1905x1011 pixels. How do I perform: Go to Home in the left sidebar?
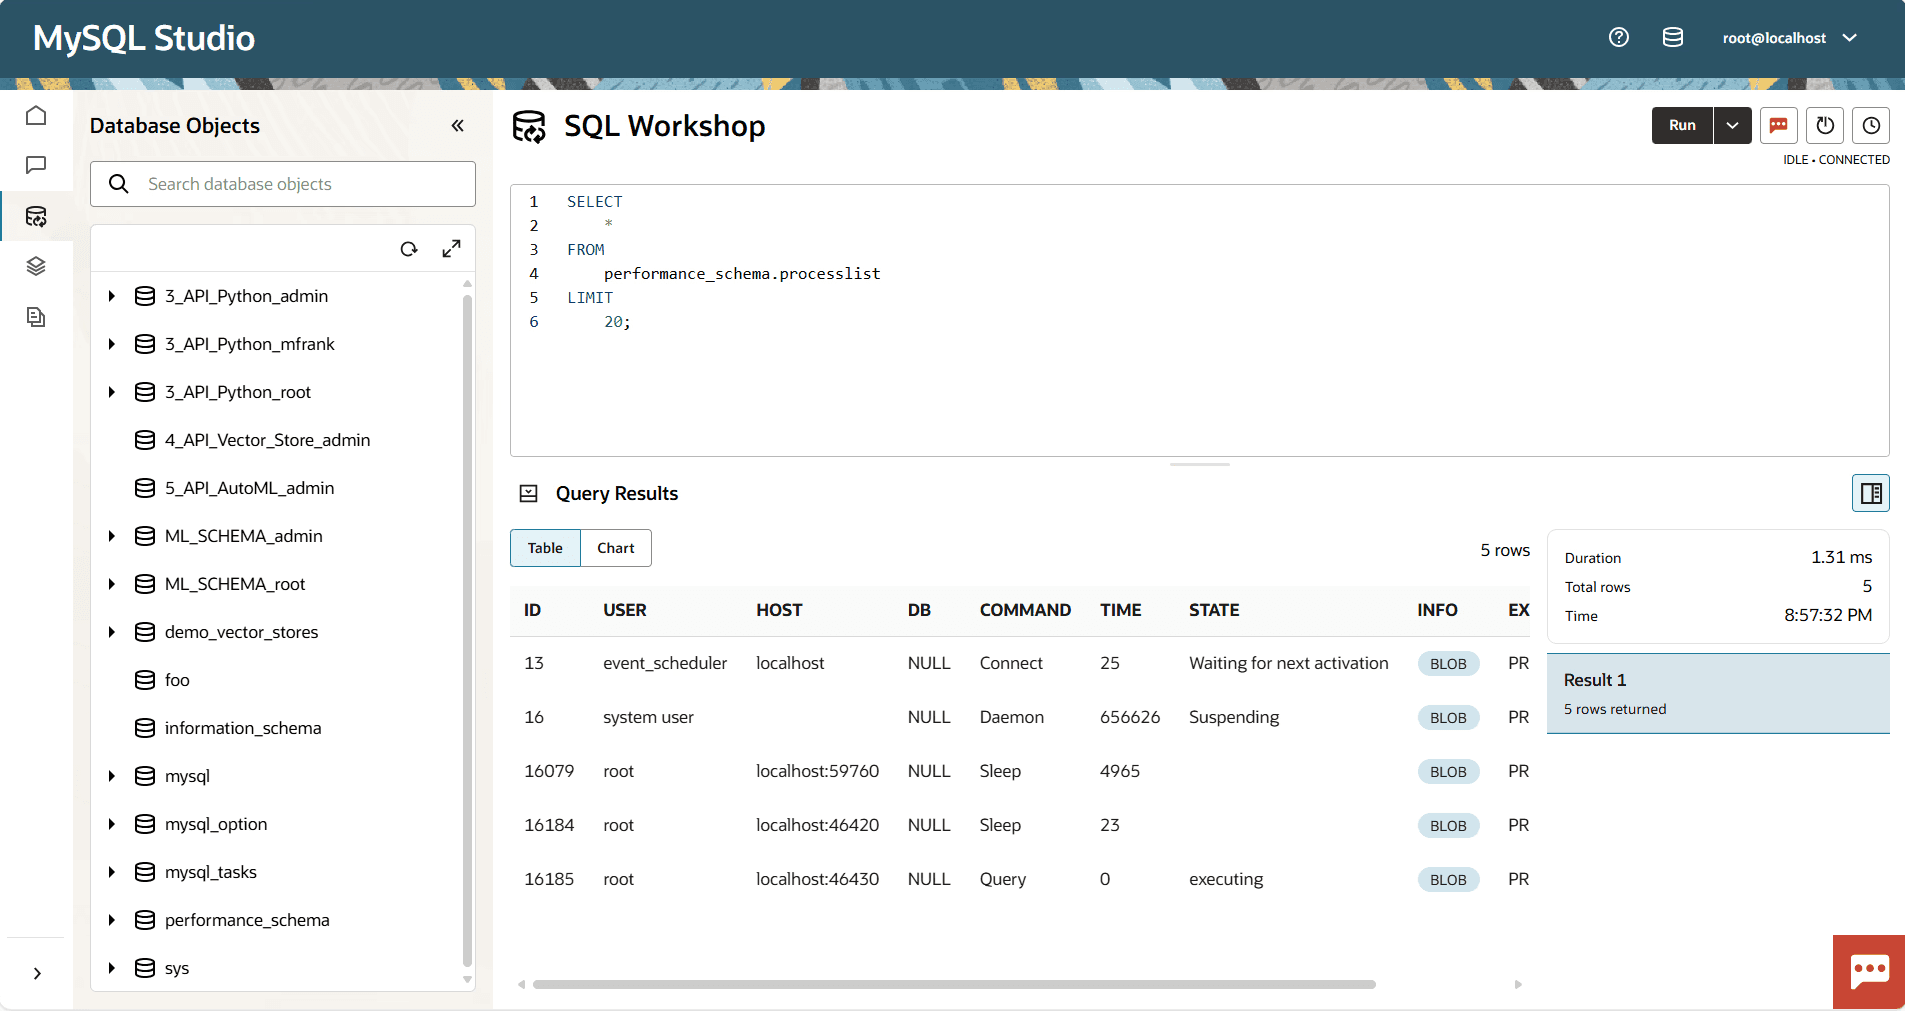click(36, 115)
